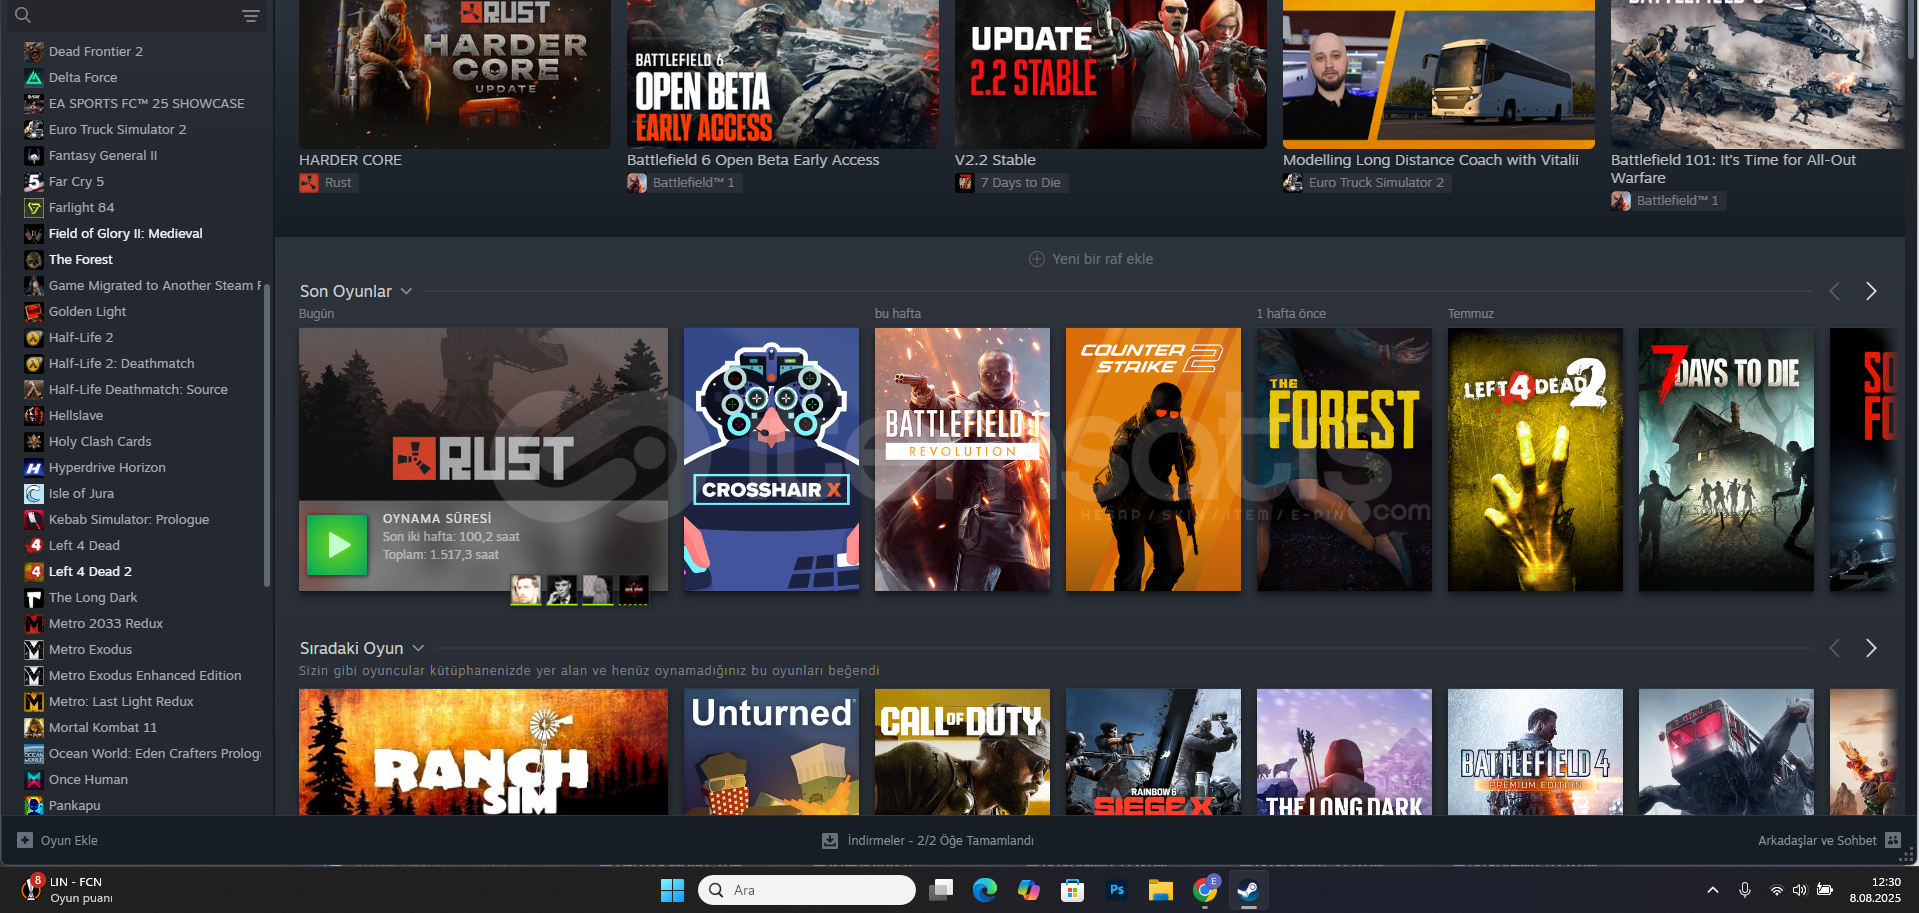Open Rainbow Six Siege X cover

point(1153,751)
